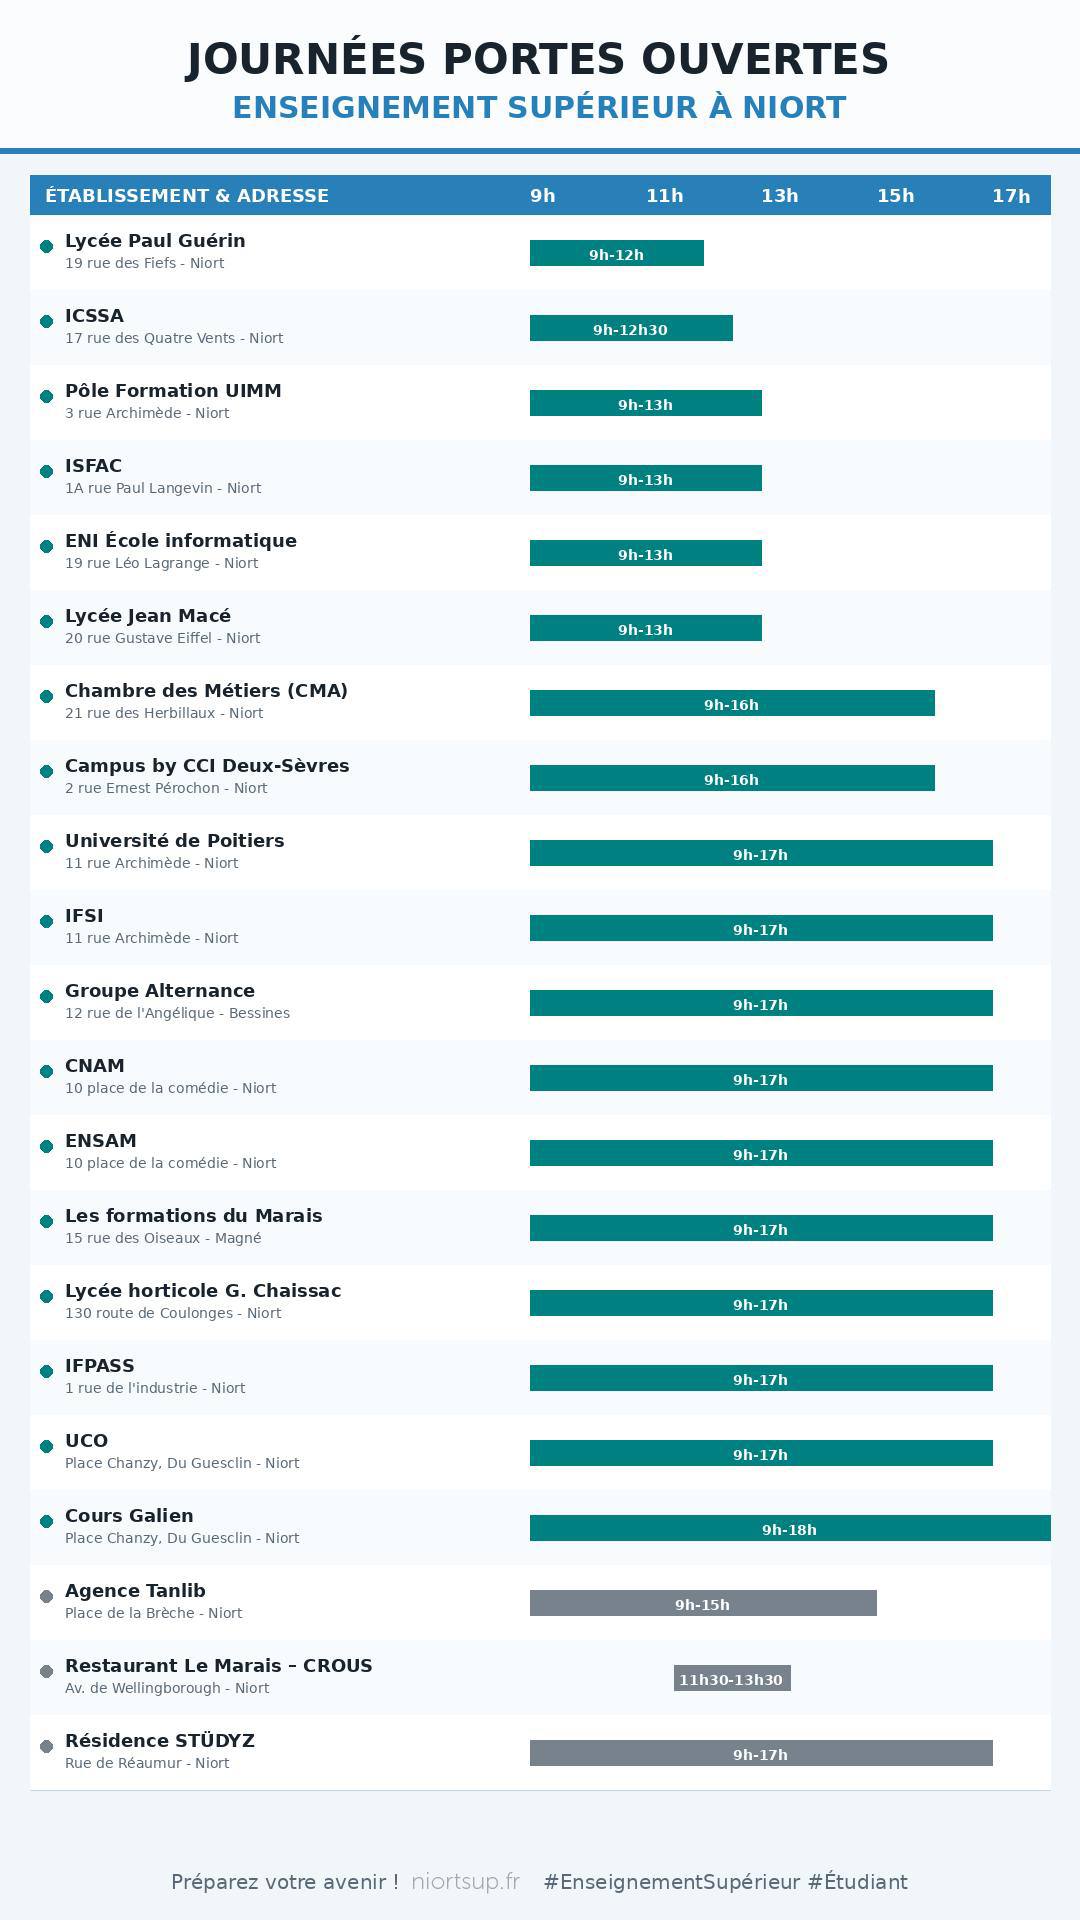Click the teal dot beside Lycée Paul Guérin
Image resolution: width=1080 pixels, height=1920 pixels.
pos(46,246)
